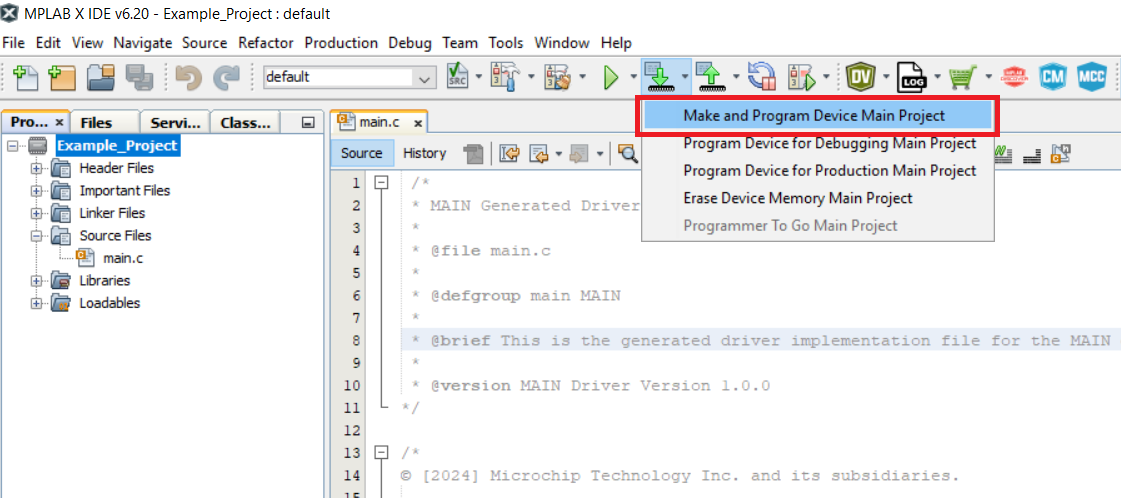1121x498 pixels.
Task: Select the Source view button
Action: [x=362, y=153]
